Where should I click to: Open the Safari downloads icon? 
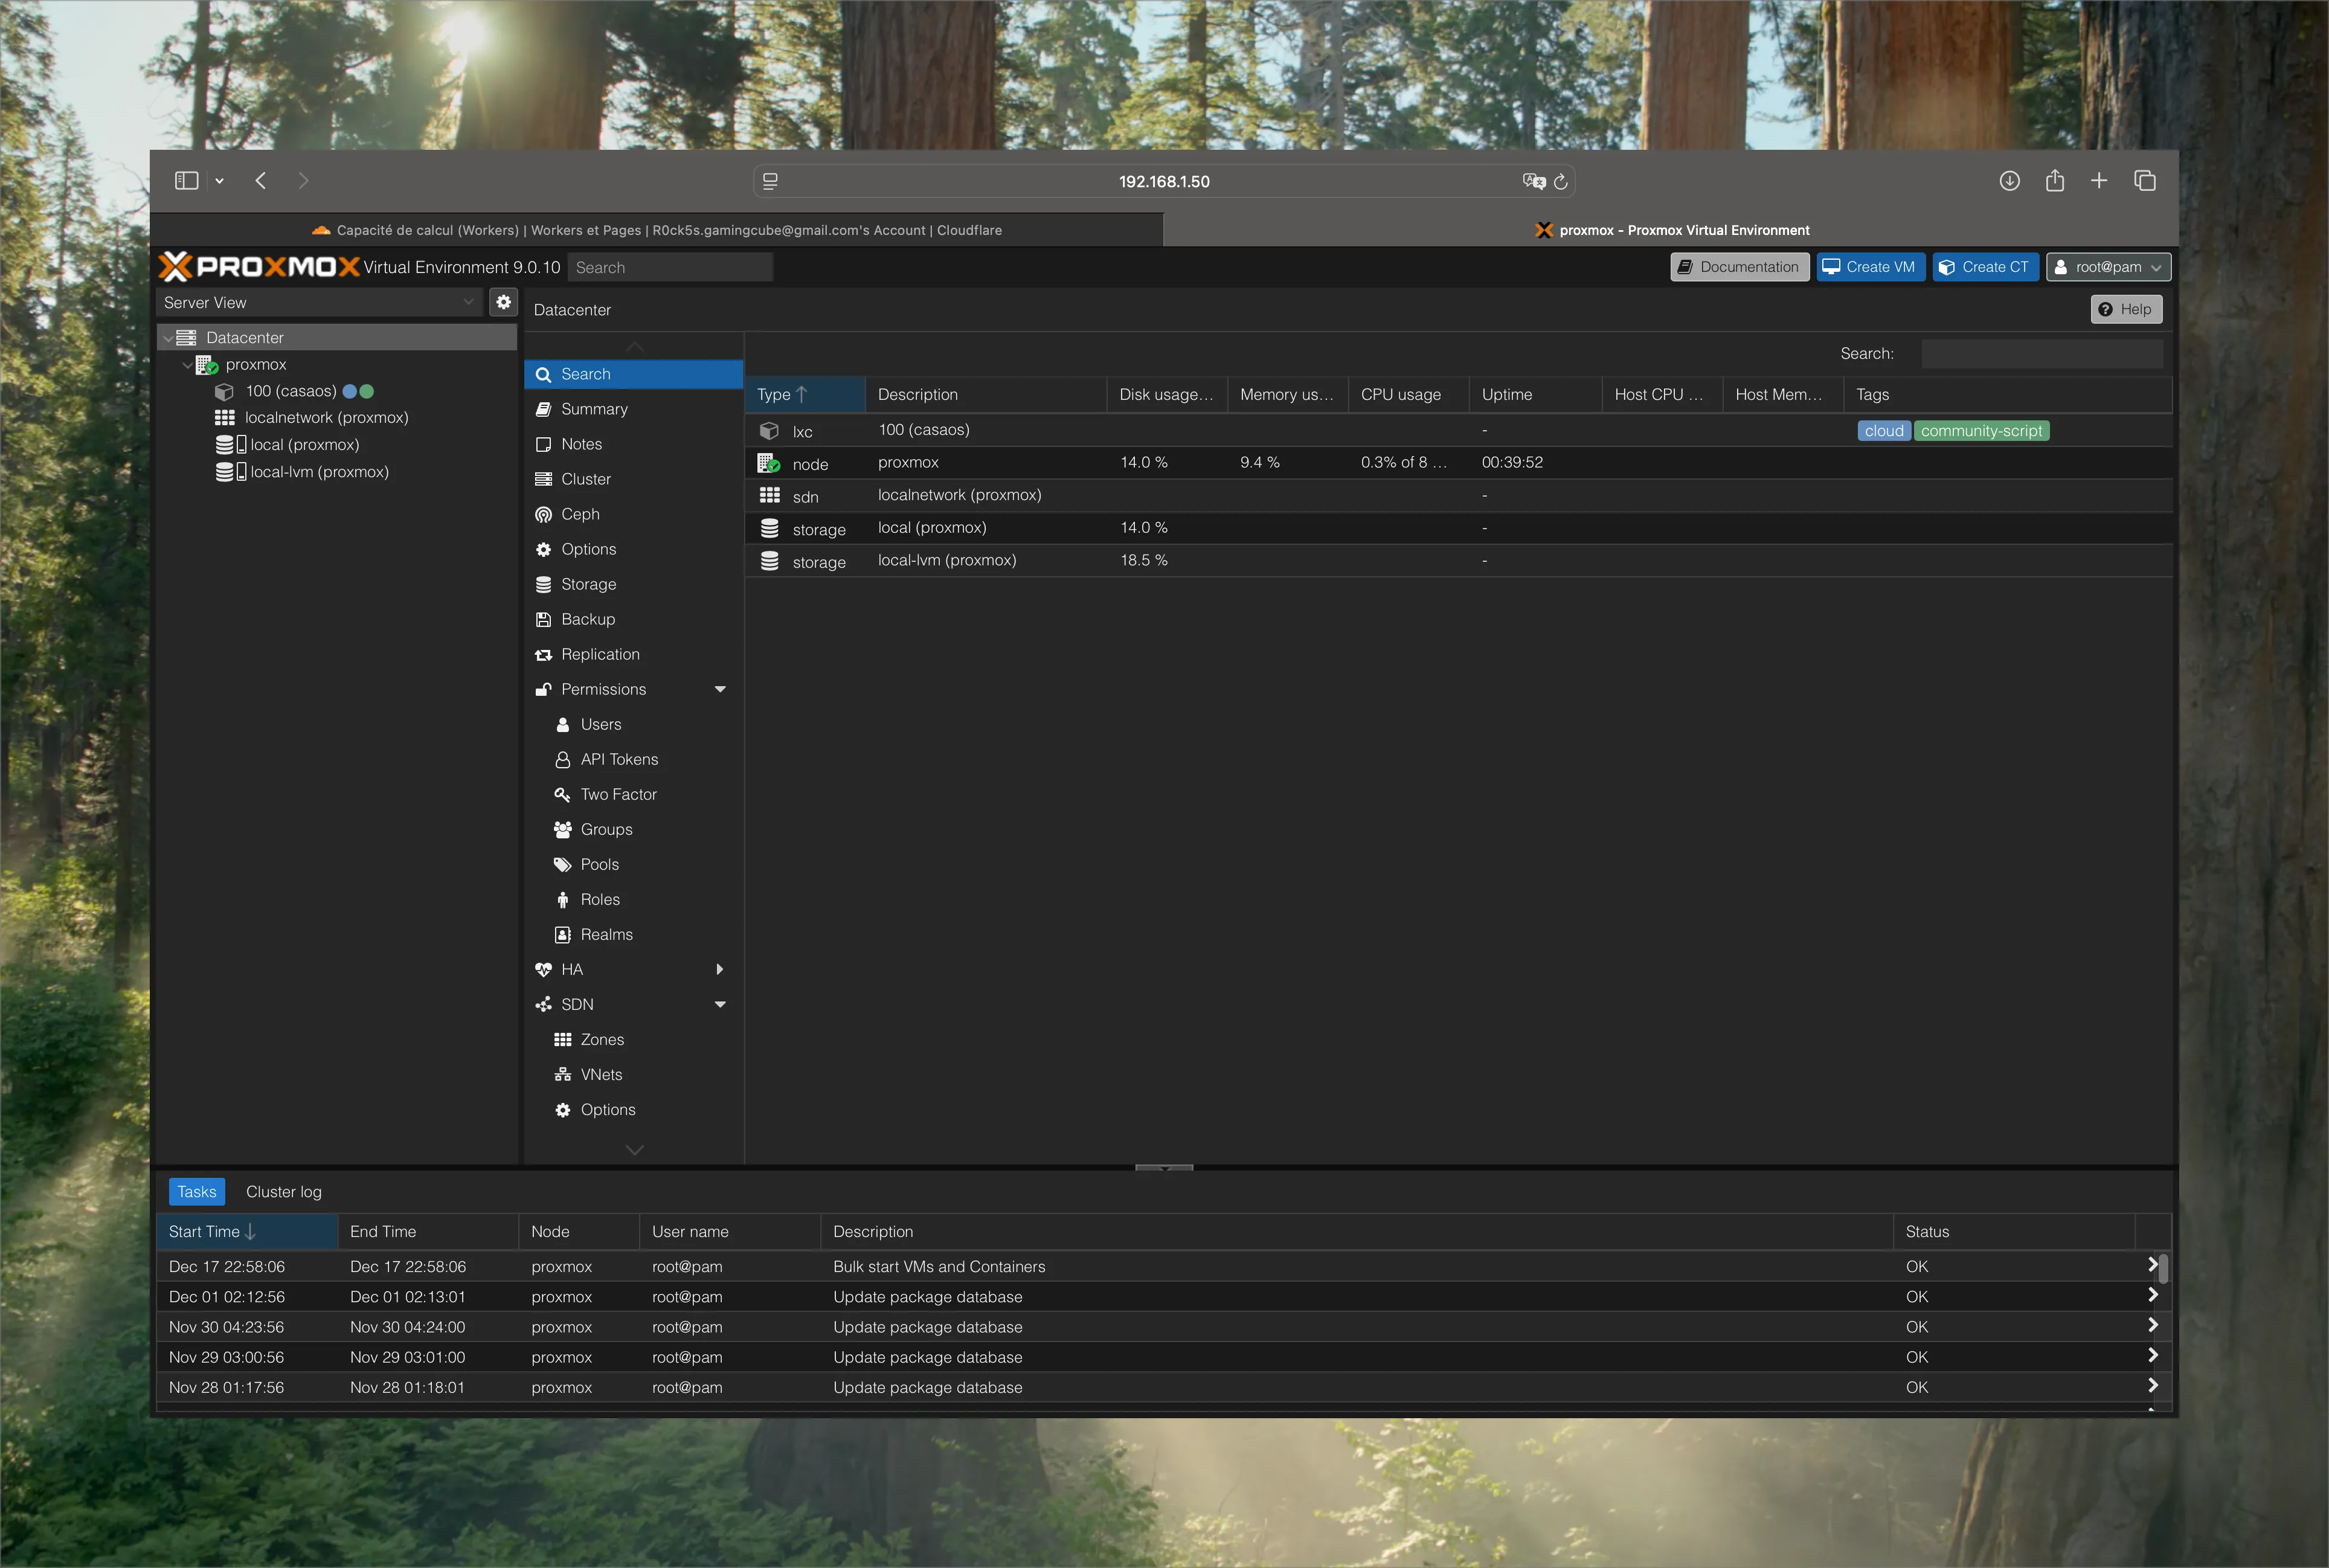(2009, 181)
